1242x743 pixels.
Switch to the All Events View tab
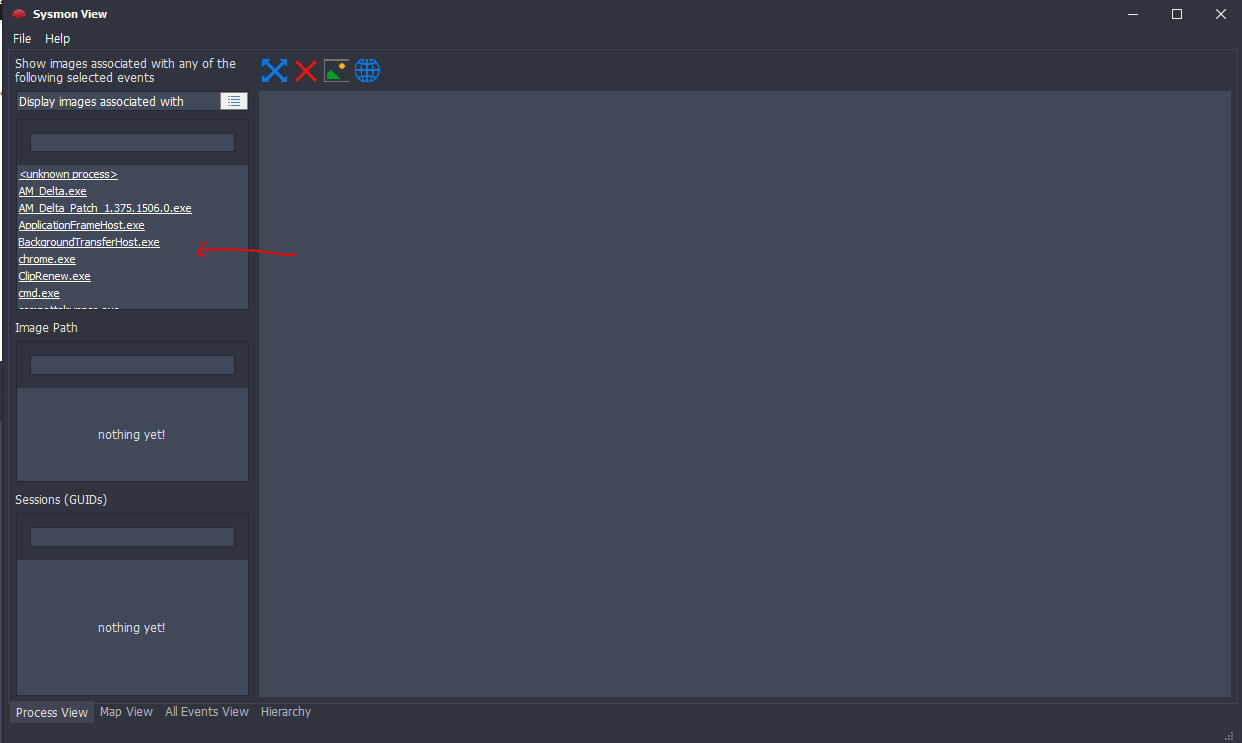click(x=207, y=712)
